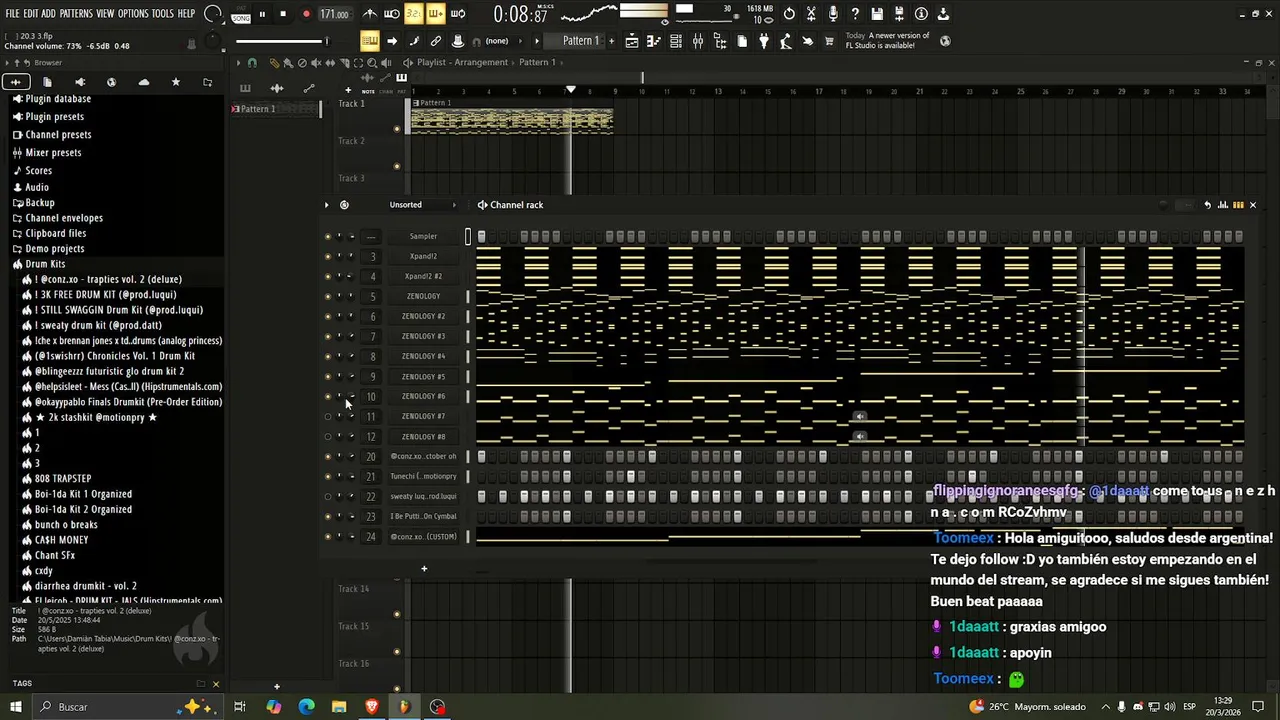This screenshot has height=720, width=1280.
Task: Toggle mute LED for Sampler channel
Action: point(328,237)
